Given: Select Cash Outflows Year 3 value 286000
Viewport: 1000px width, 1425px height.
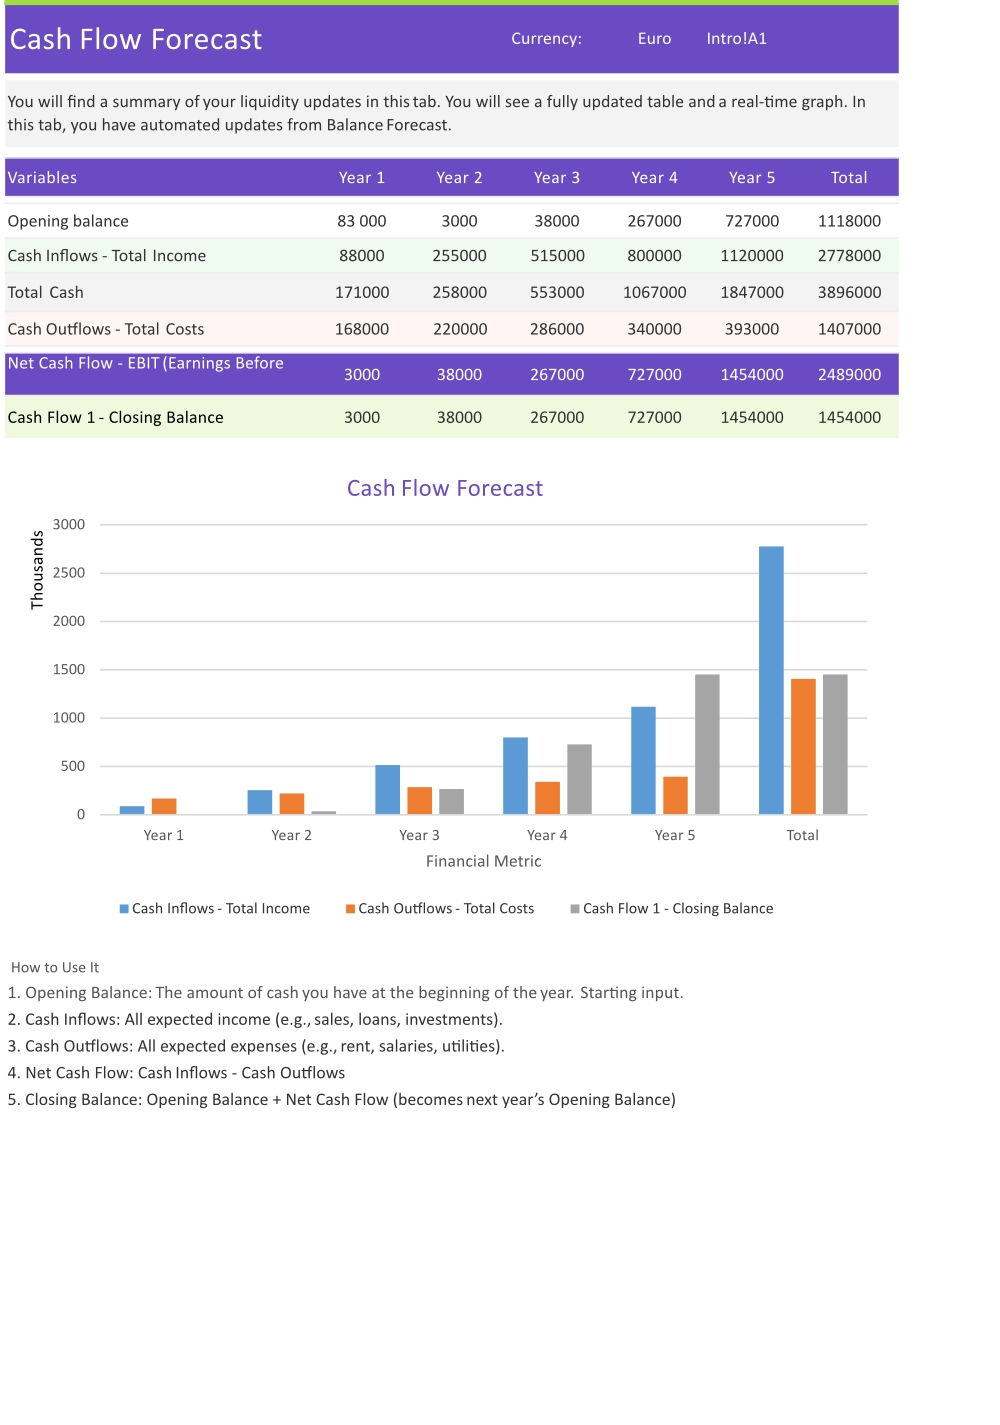Looking at the screenshot, I should pyautogui.click(x=557, y=329).
